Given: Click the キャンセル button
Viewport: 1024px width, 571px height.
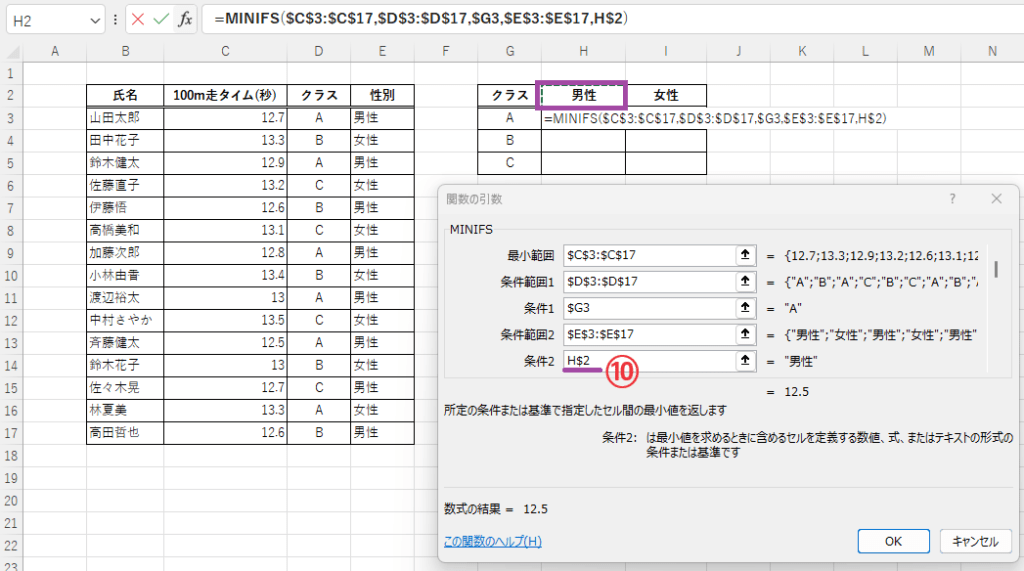Looking at the screenshot, I should (x=975, y=541).
